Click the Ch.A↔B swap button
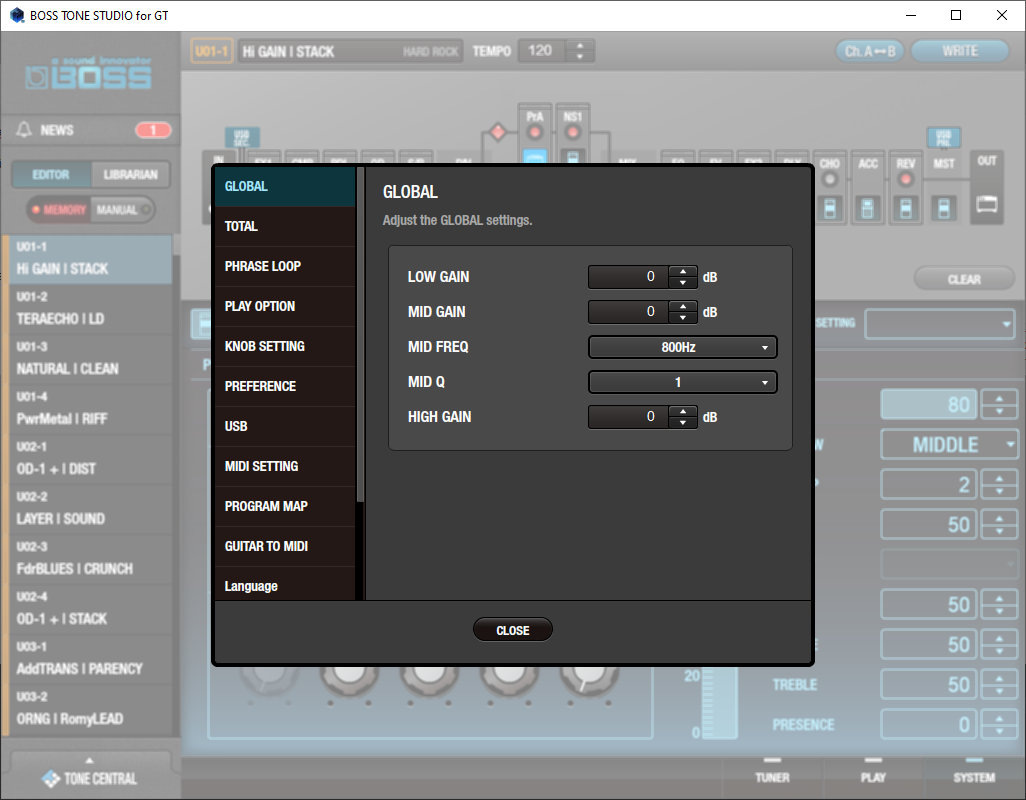Screen dimensions: 1026x800 (870, 51)
